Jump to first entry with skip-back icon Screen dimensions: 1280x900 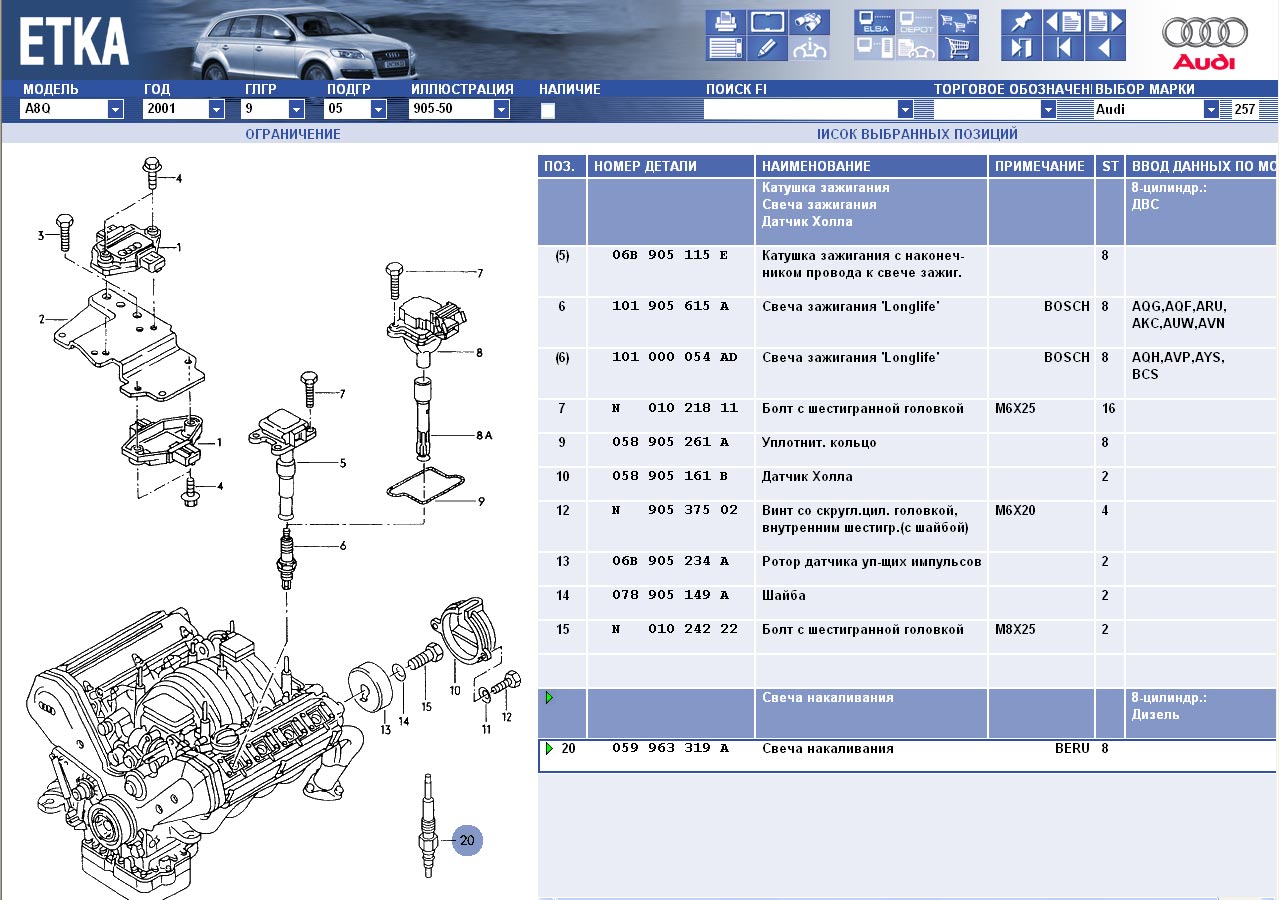[x=1063, y=48]
